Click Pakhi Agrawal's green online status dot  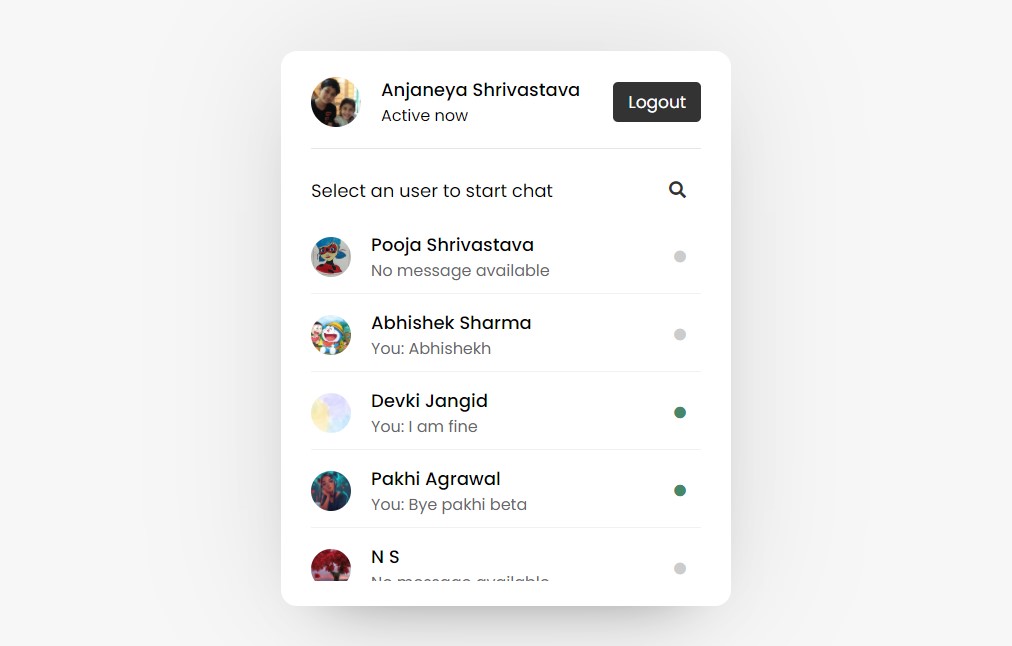pos(680,490)
